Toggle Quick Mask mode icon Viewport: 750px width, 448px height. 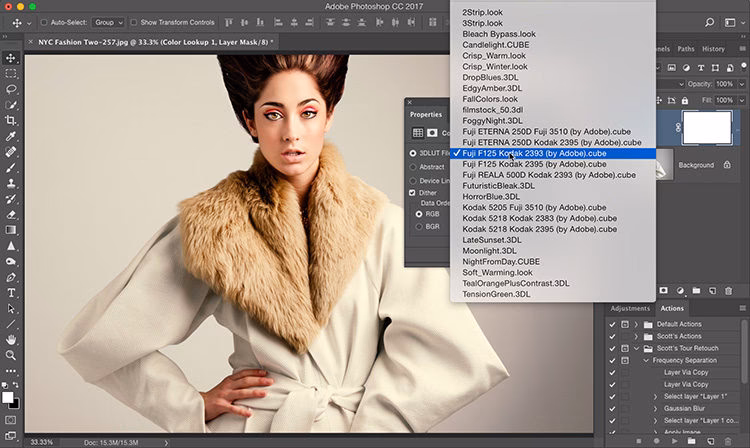pyautogui.click(x=11, y=420)
